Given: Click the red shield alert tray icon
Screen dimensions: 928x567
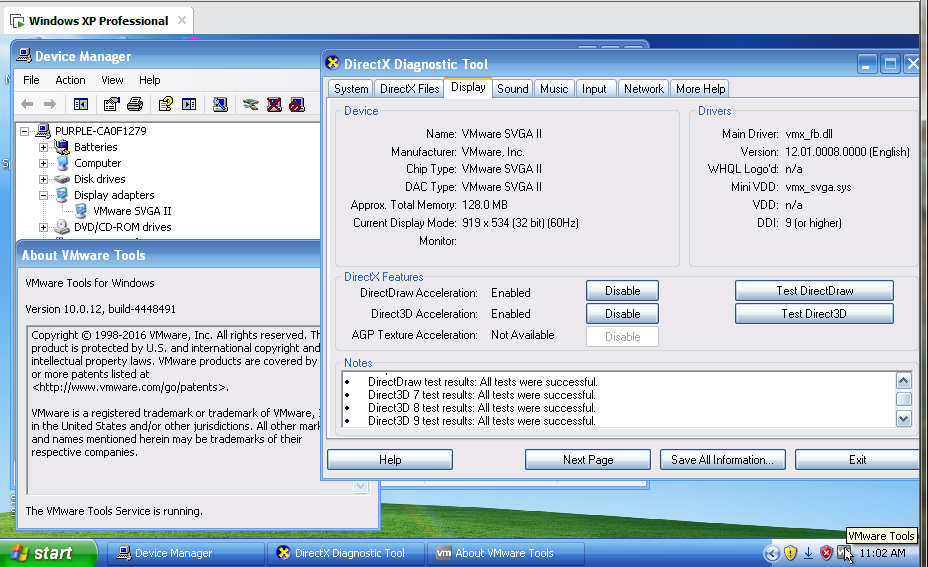Looking at the screenshot, I should click(826, 553).
